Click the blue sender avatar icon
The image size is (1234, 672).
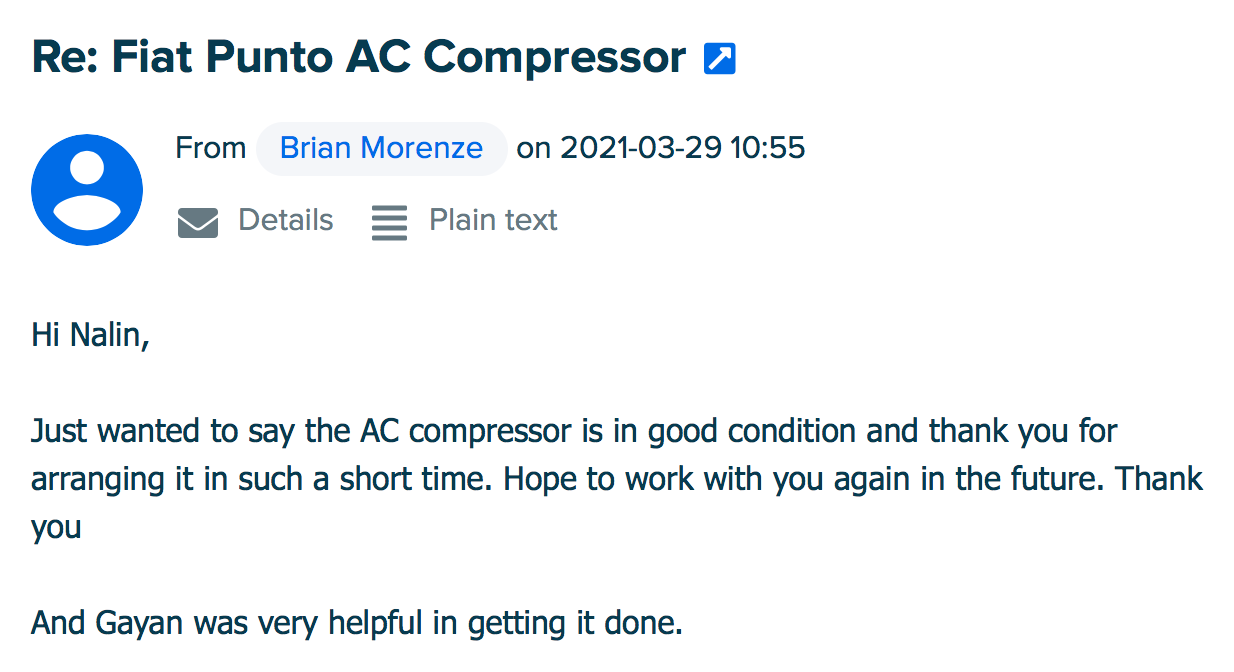[87, 190]
